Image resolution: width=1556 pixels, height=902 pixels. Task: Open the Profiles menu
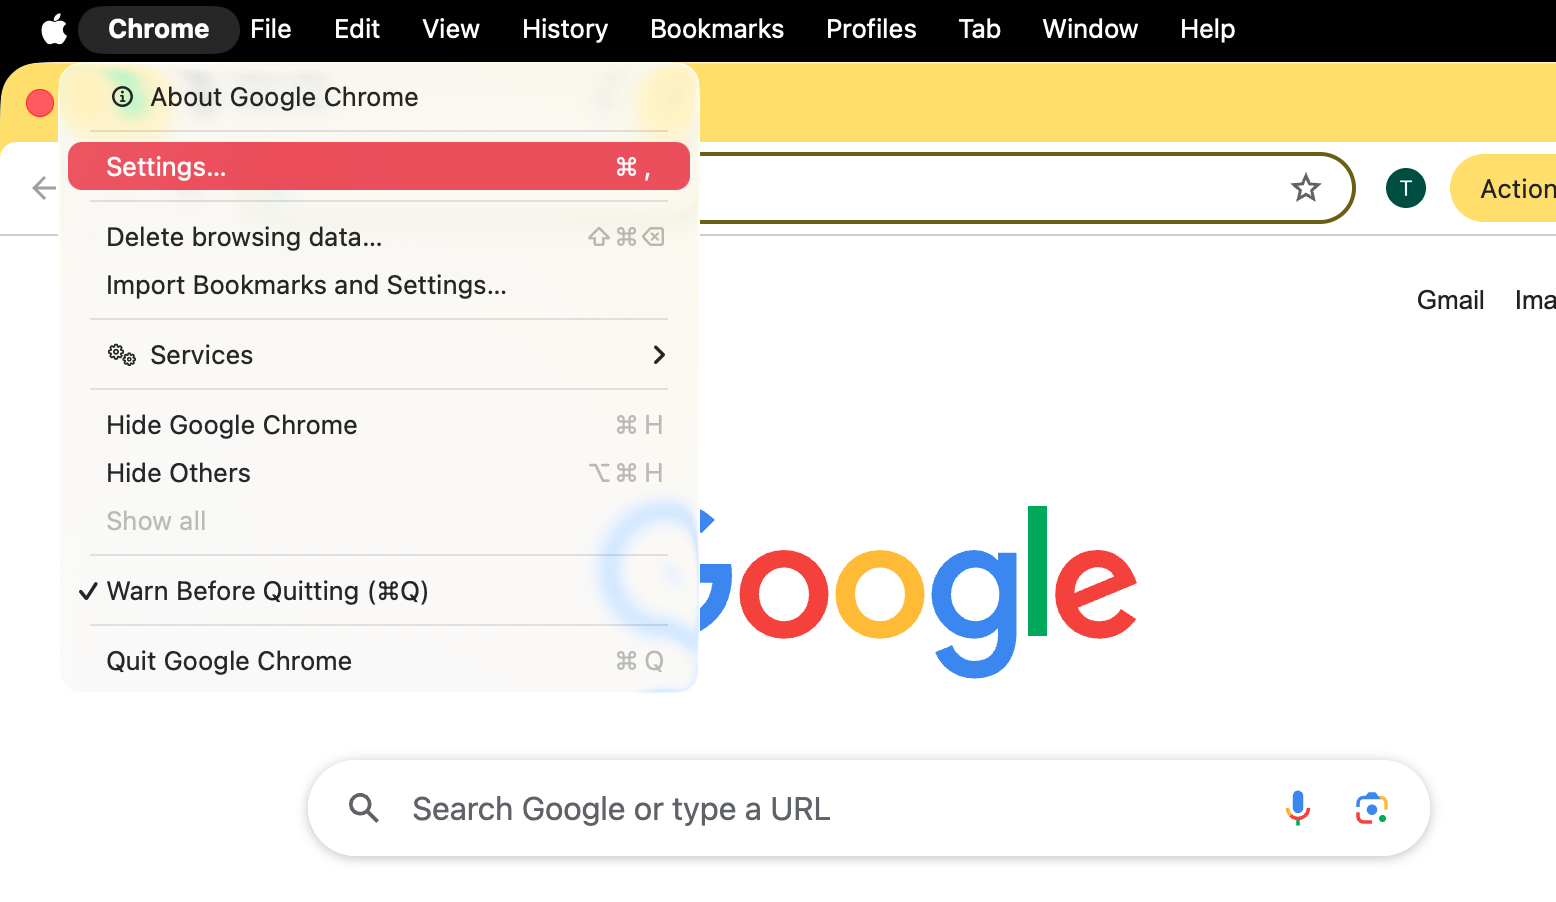871,29
